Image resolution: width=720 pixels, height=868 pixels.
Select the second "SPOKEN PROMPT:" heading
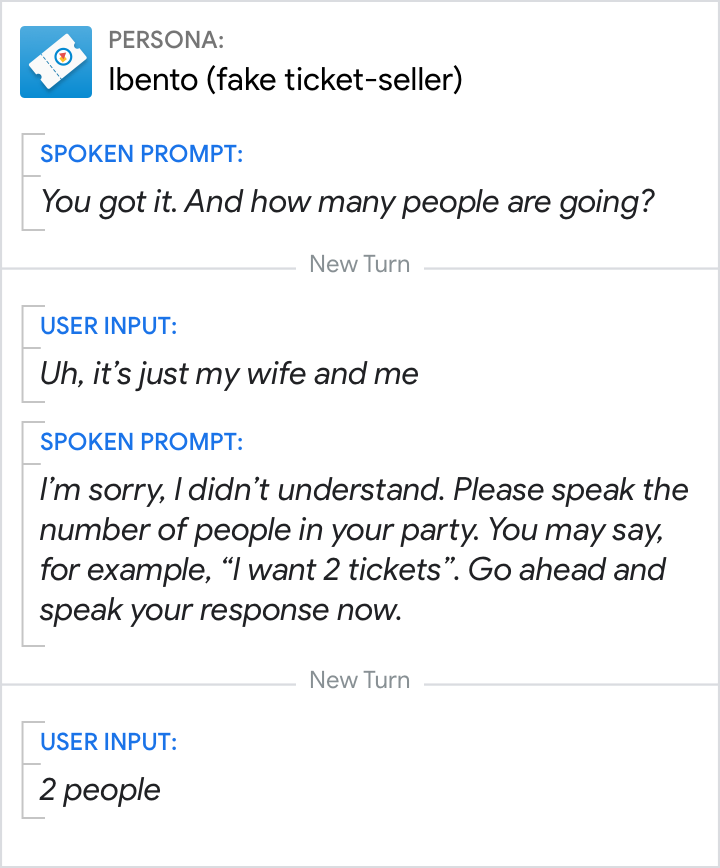[x=142, y=442]
